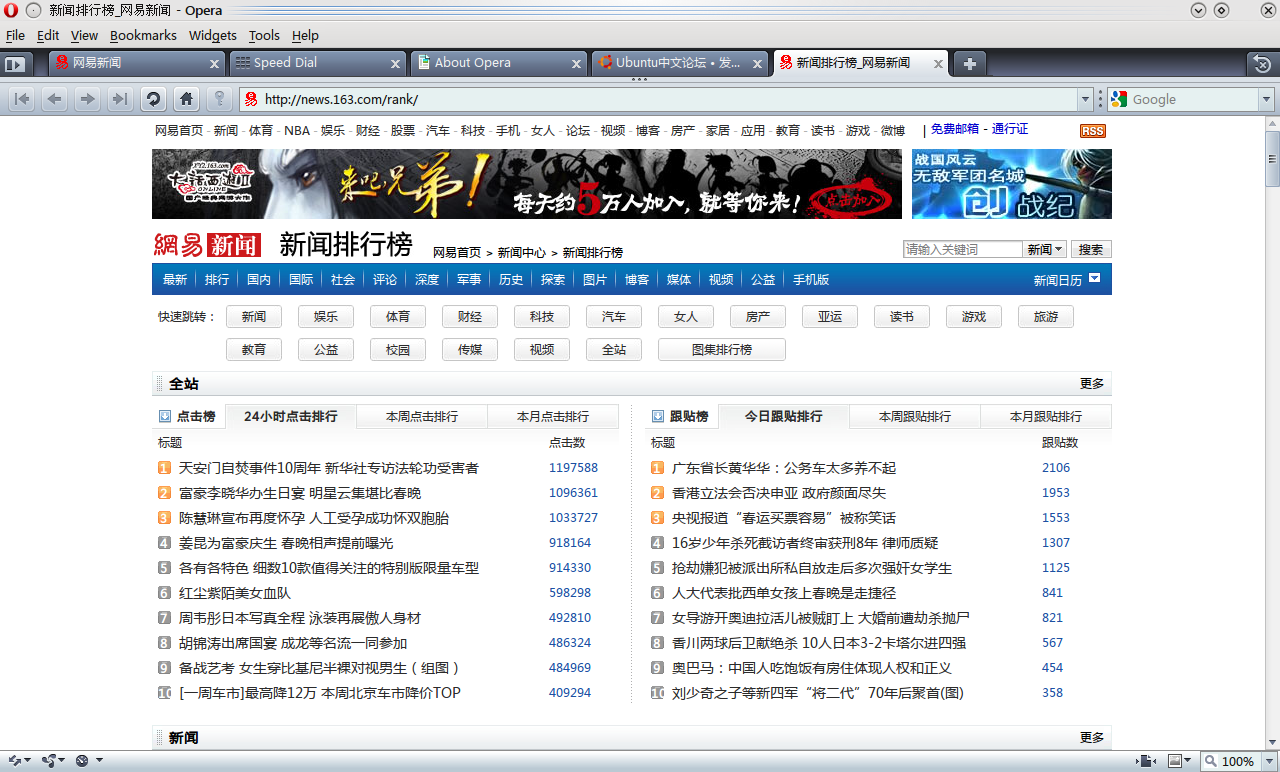Open the File menu
The height and width of the screenshot is (772, 1280).
(x=15, y=35)
